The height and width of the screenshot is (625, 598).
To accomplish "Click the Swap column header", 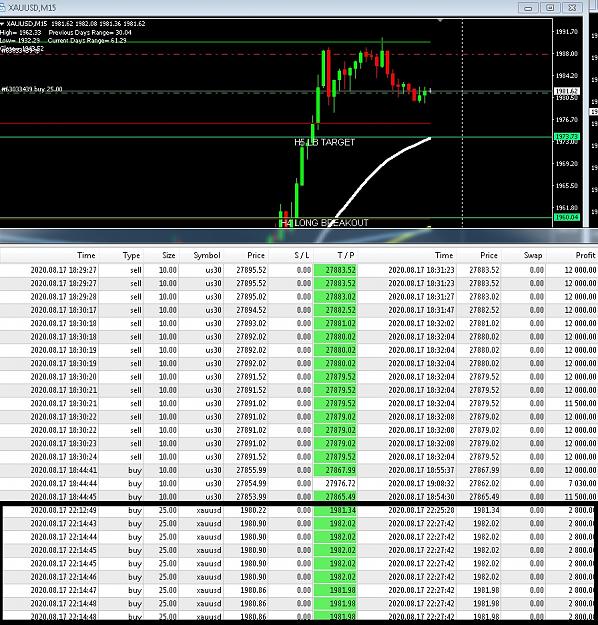I will click(533, 256).
